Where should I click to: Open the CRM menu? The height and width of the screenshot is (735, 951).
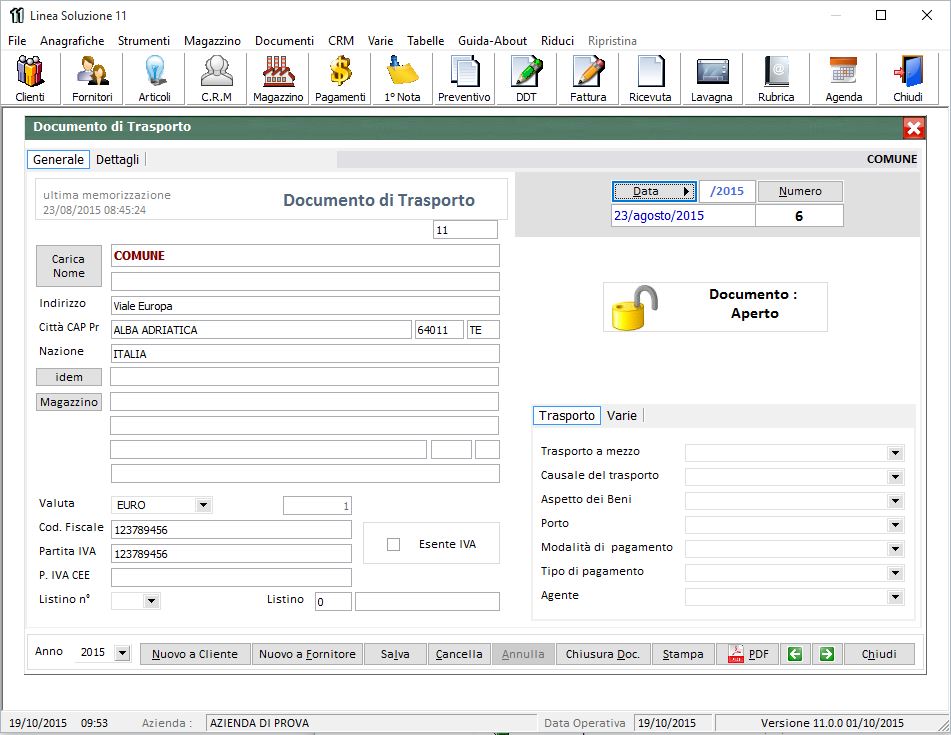341,41
